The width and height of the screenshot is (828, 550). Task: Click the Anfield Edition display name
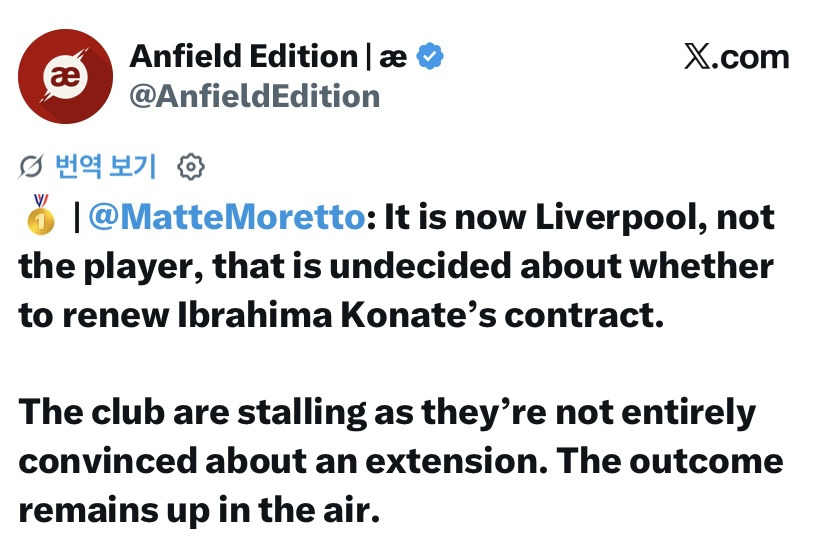point(244,56)
